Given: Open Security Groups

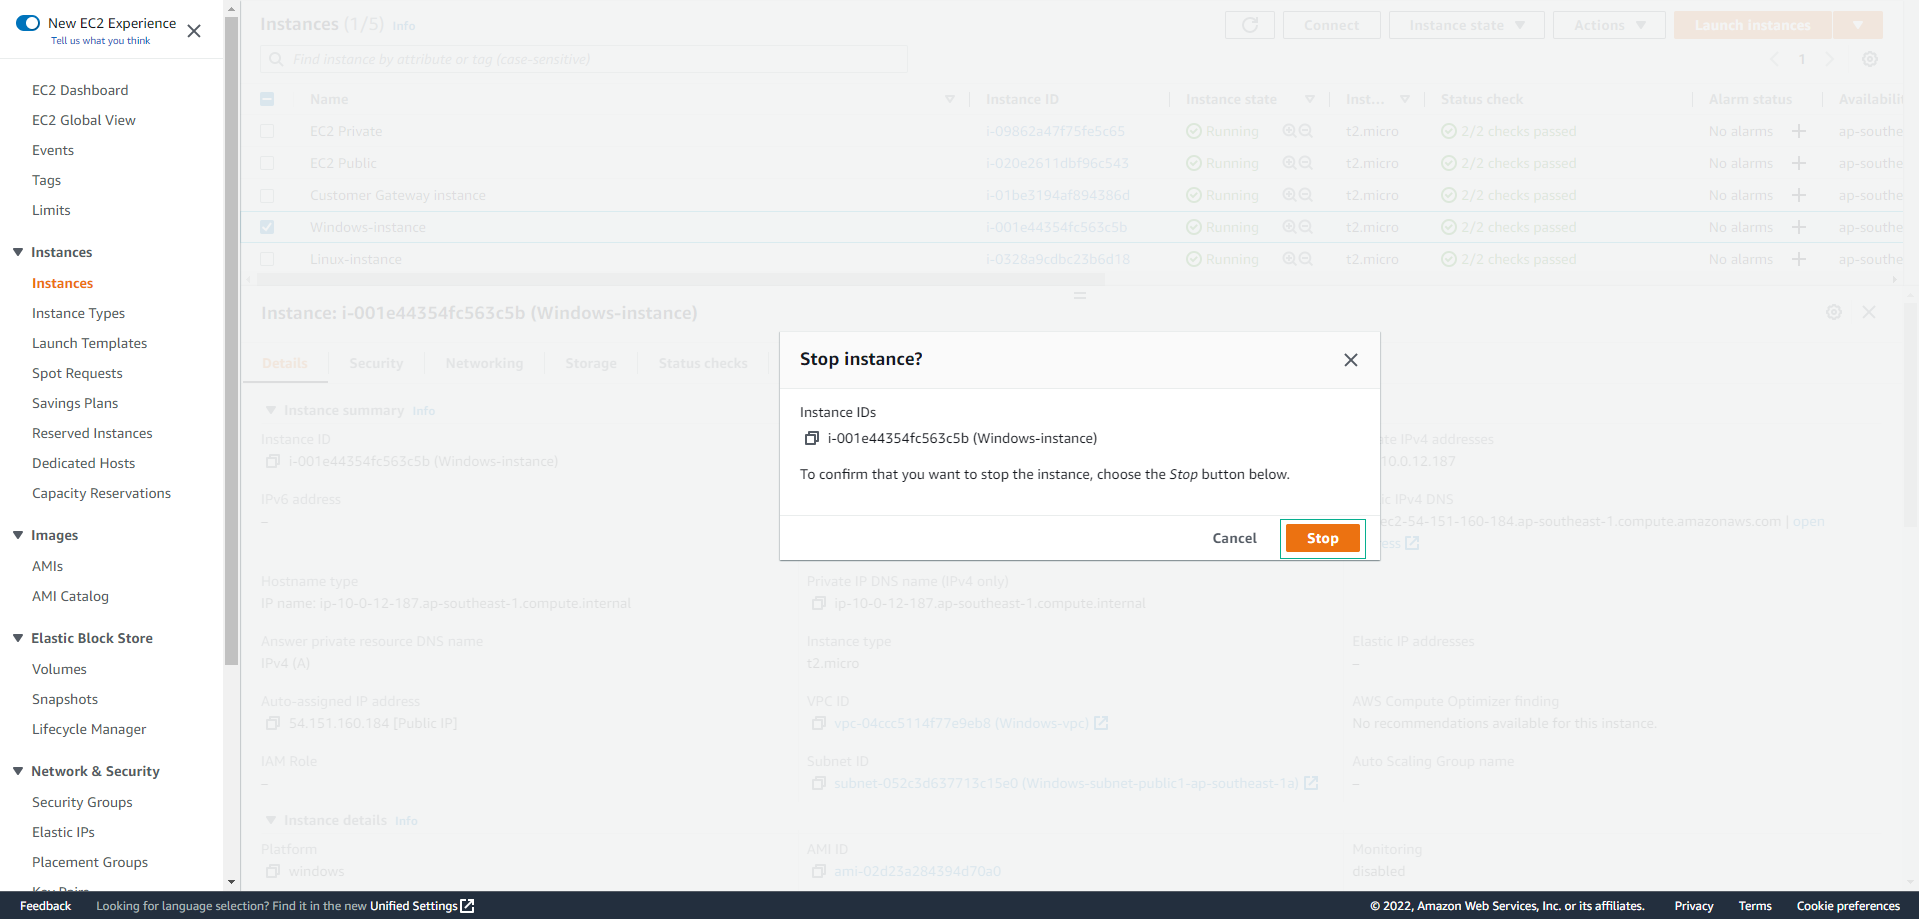Looking at the screenshot, I should coord(82,802).
